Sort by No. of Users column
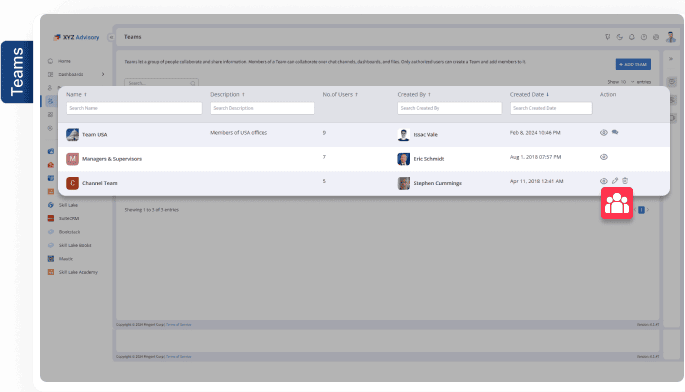This screenshot has height=392, width=685. coord(340,94)
